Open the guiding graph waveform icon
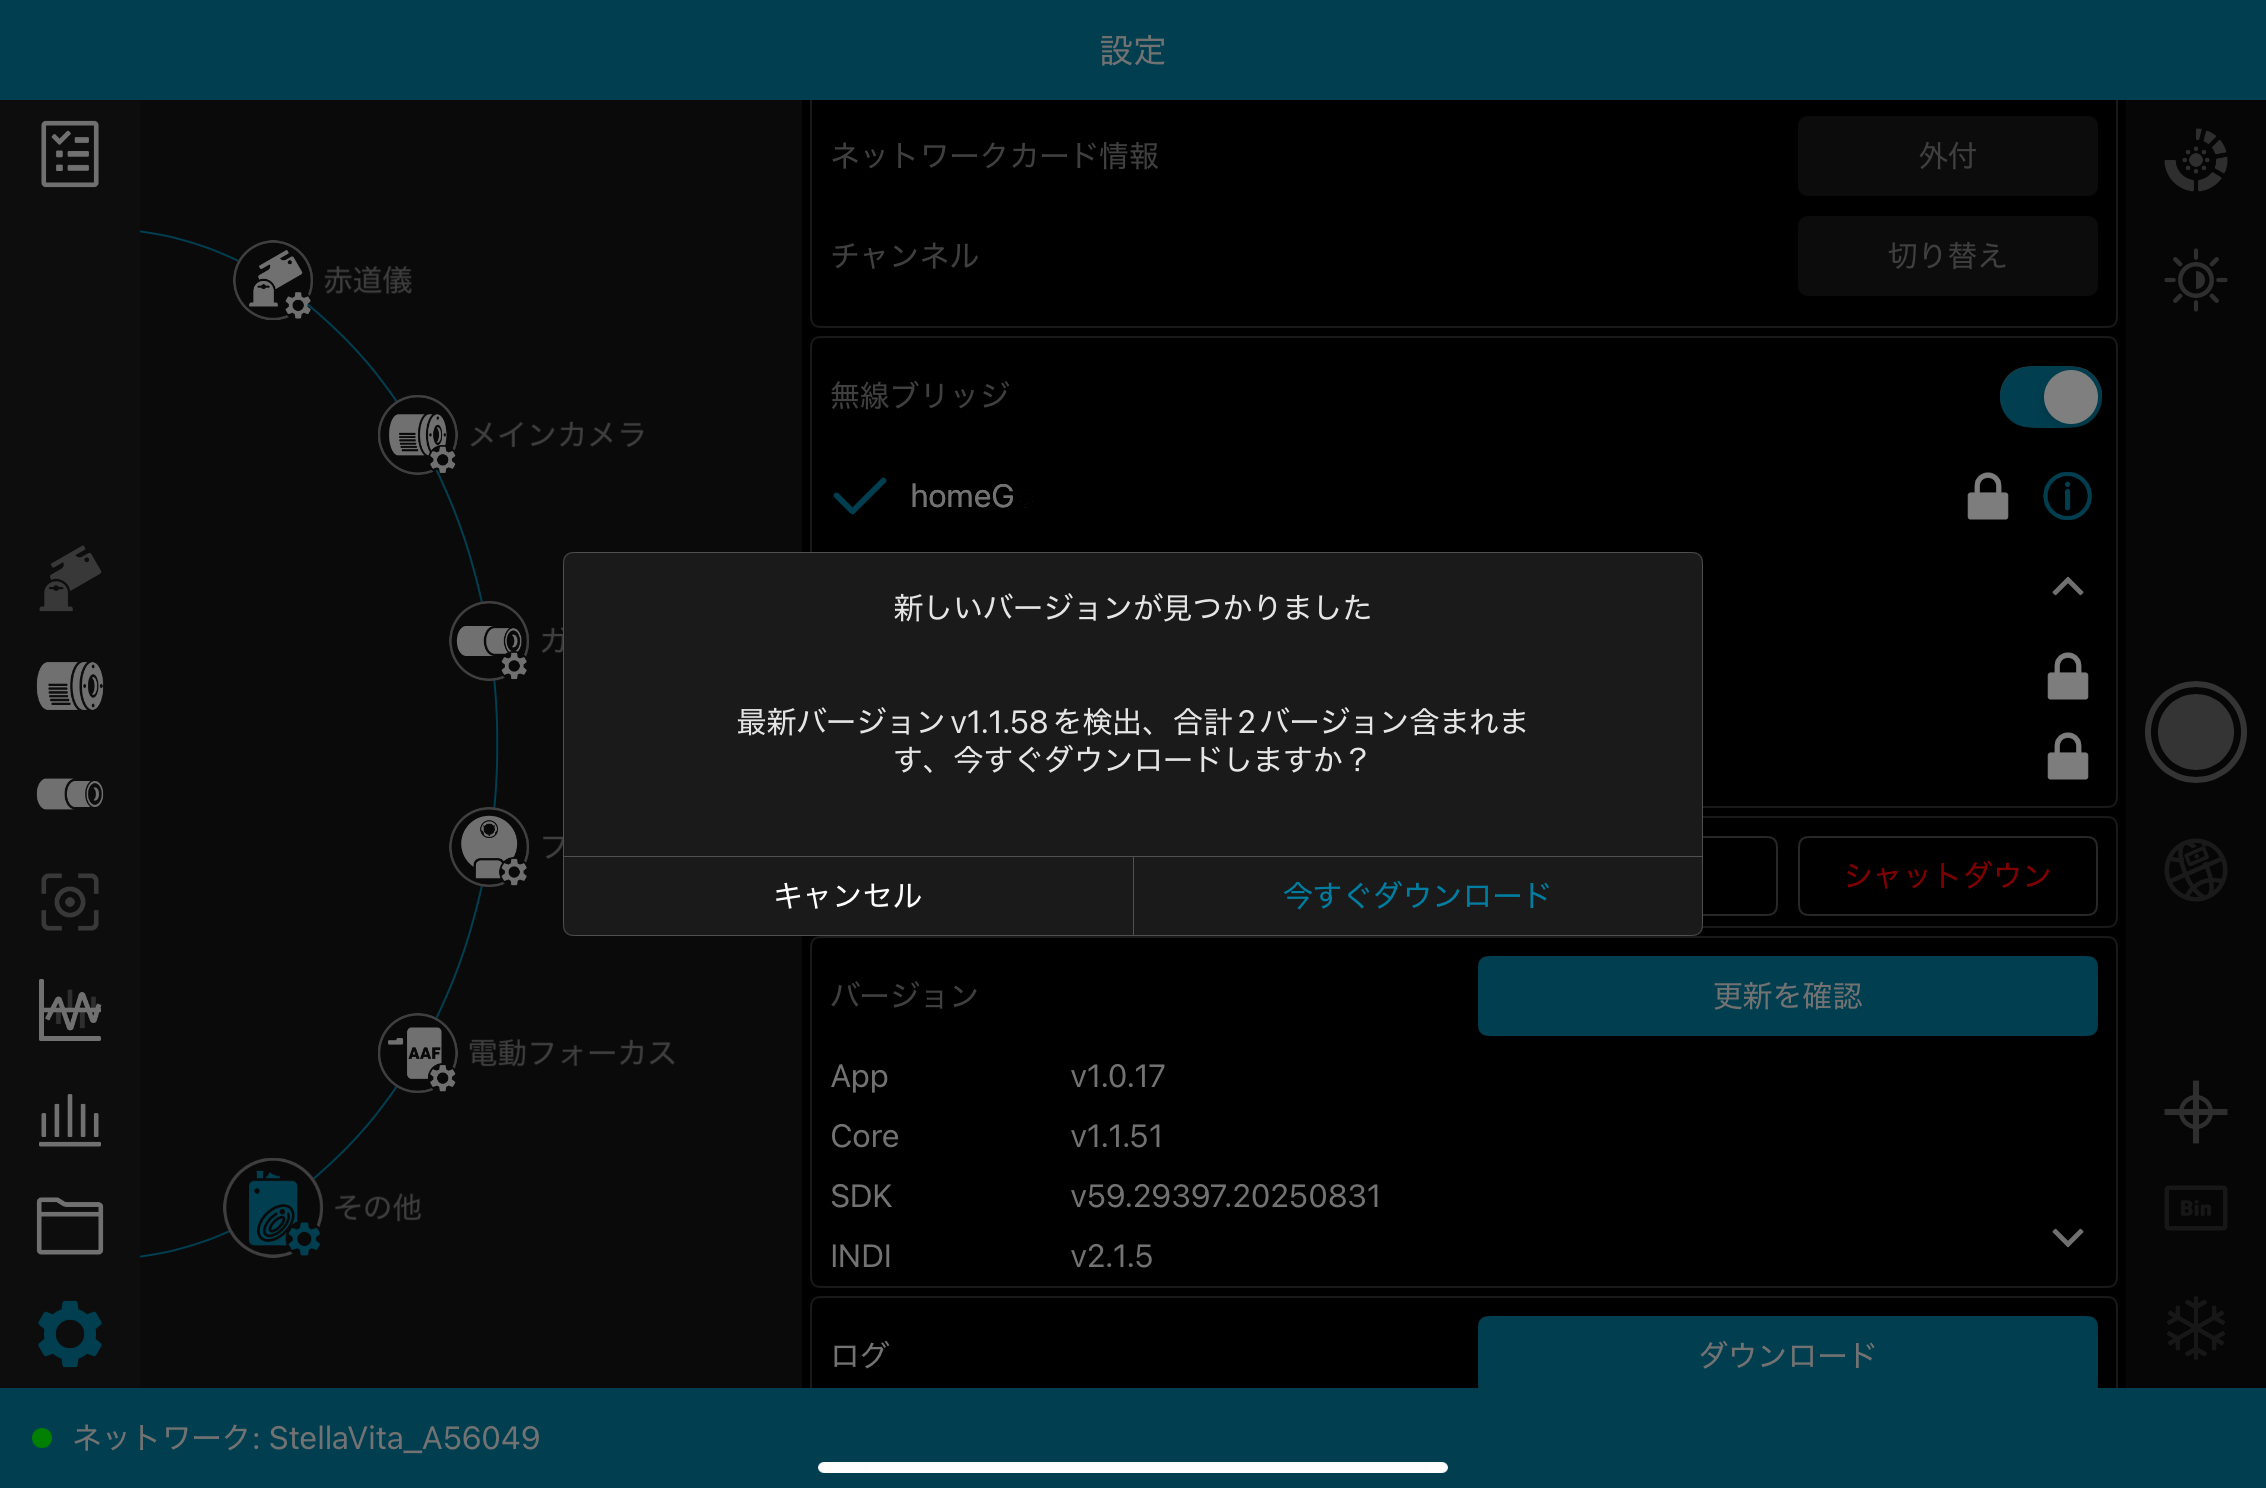Screen dimensions: 2266x1488 [70, 1010]
